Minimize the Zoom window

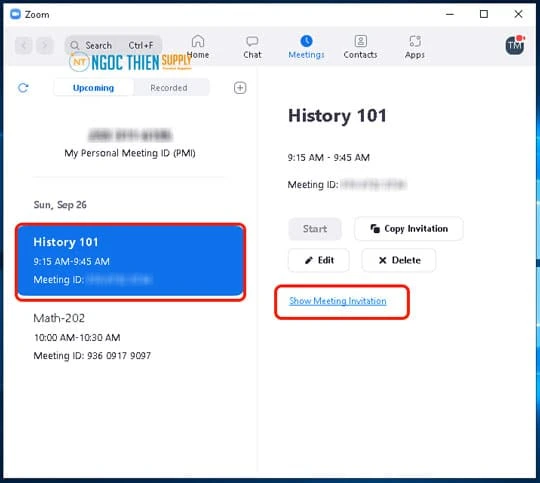pos(450,14)
